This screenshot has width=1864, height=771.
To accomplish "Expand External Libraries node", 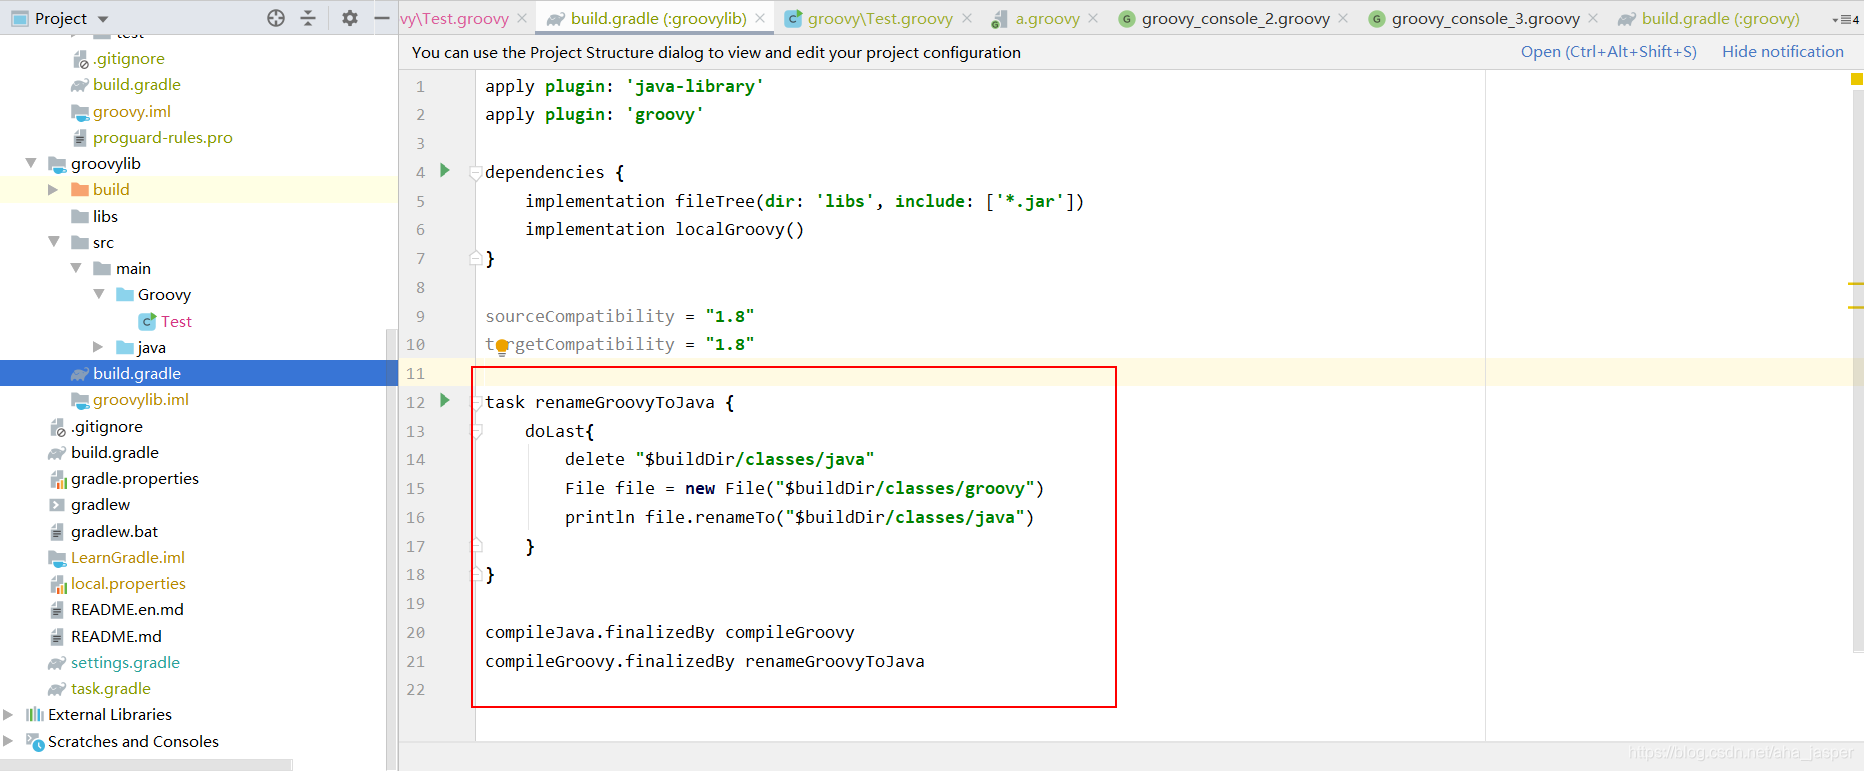I will click(x=9, y=714).
